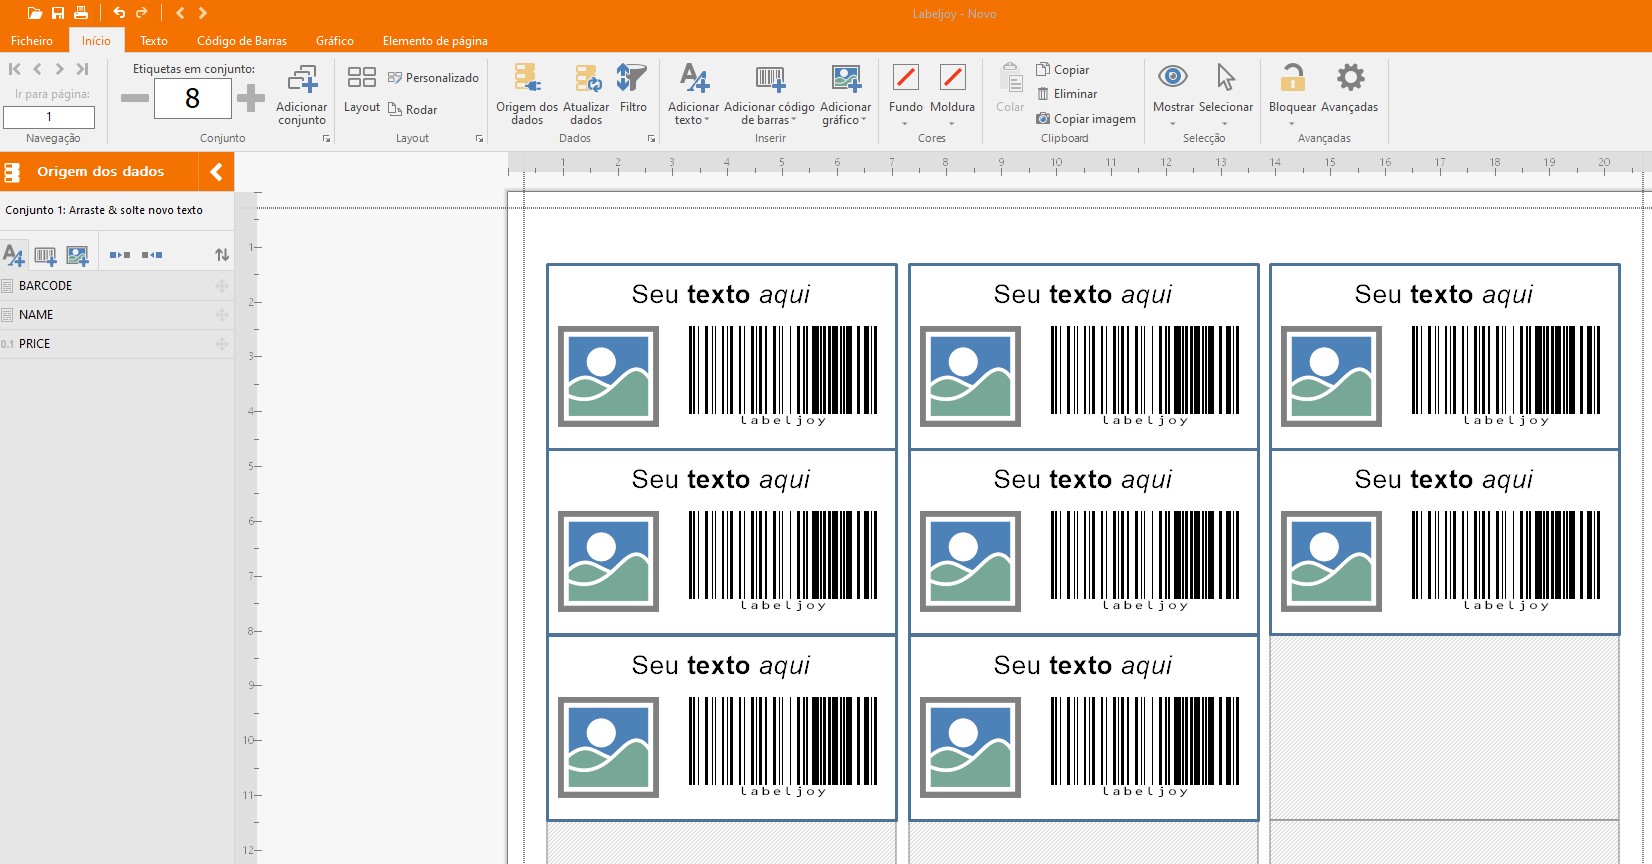Click Adicionar conjunto icon

click(x=301, y=80)
